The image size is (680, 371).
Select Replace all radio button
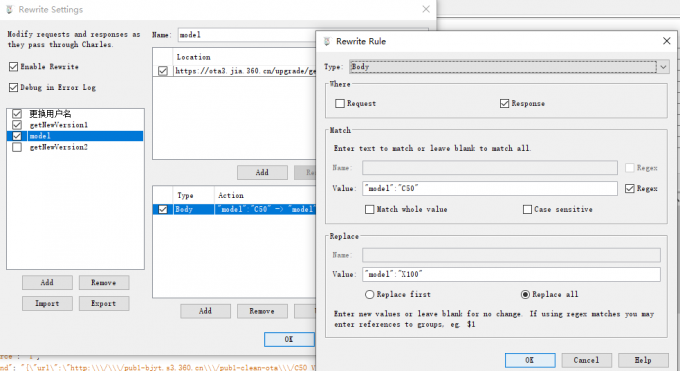525,295
